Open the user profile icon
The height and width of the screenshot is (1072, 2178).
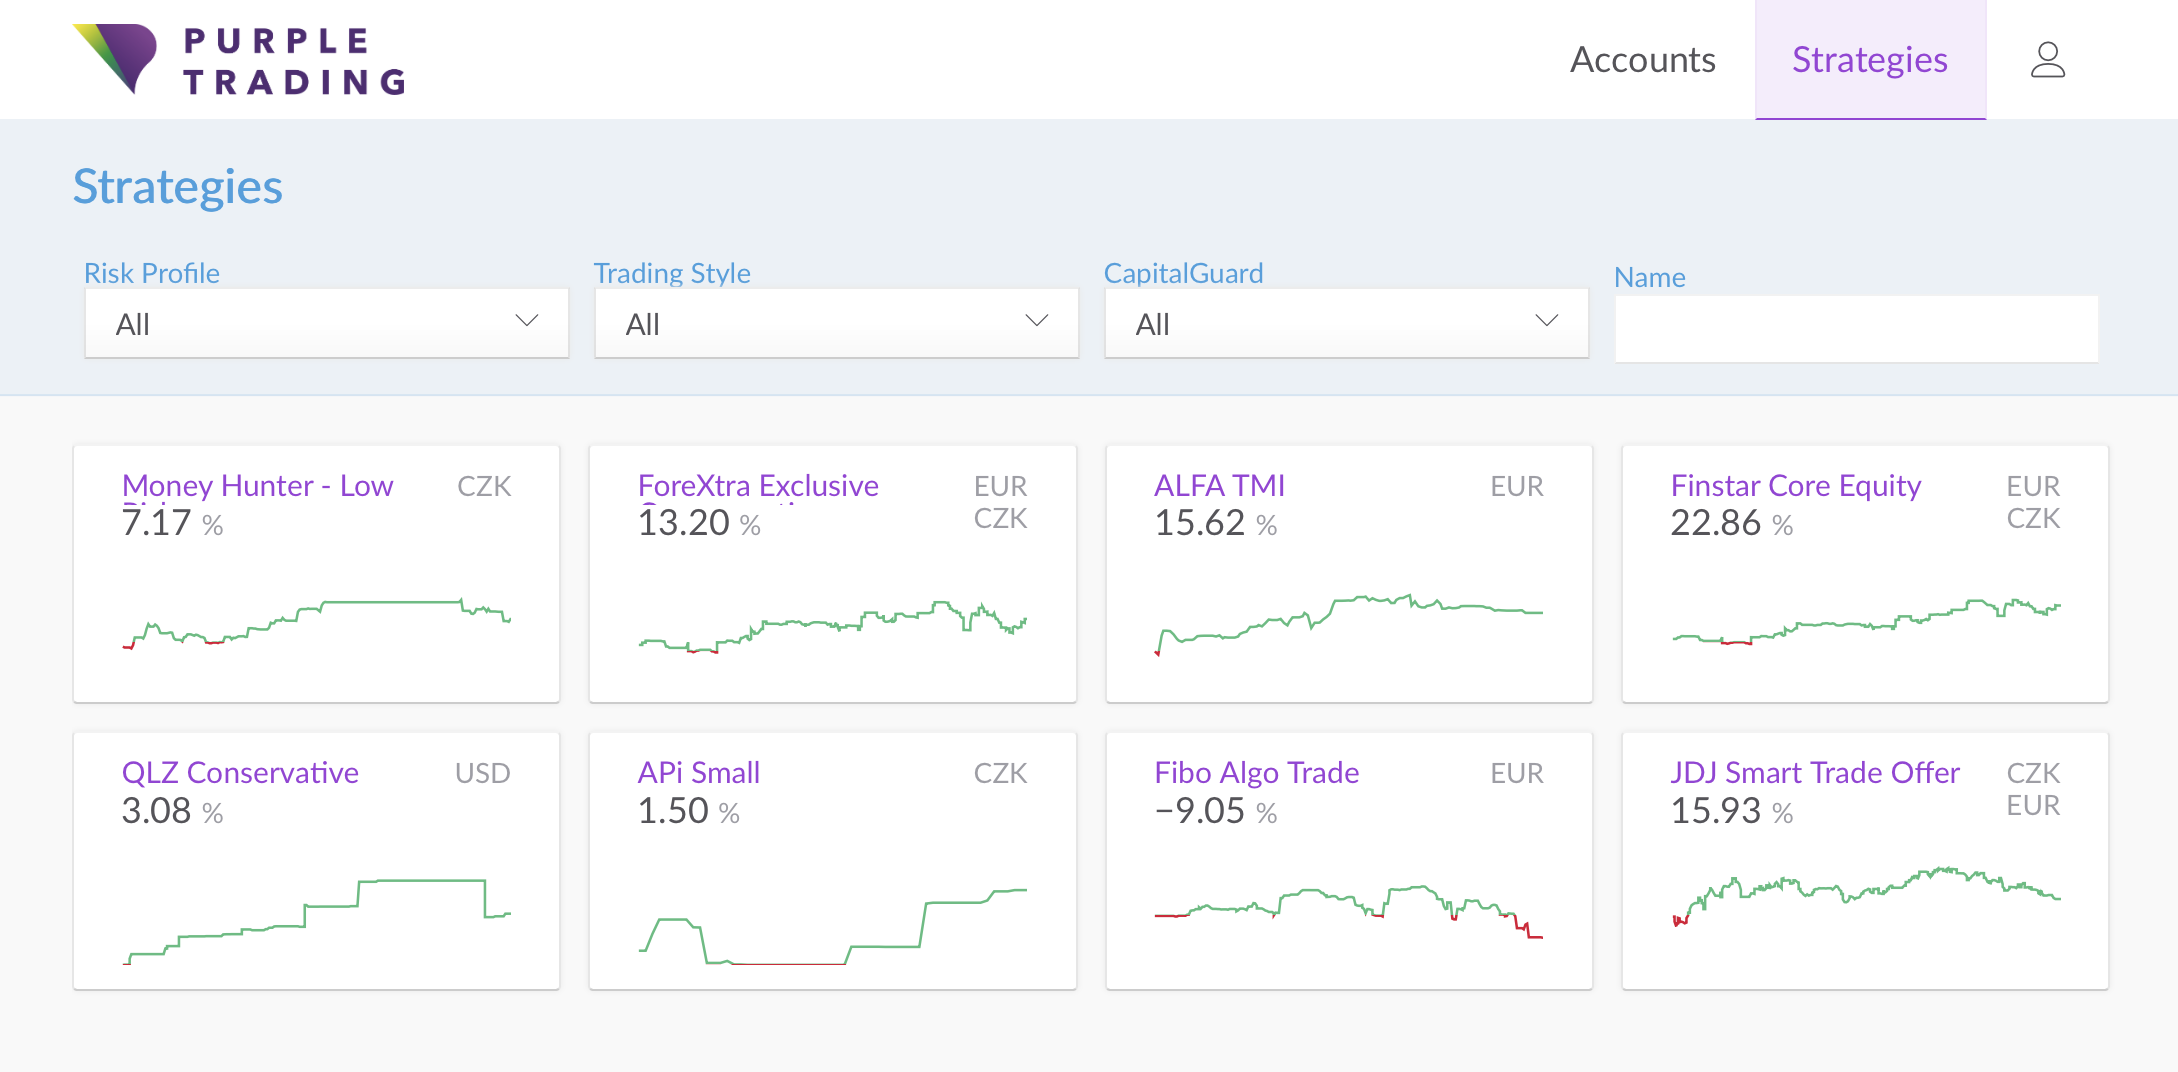pyautogui.click(x=2047, y=60)
